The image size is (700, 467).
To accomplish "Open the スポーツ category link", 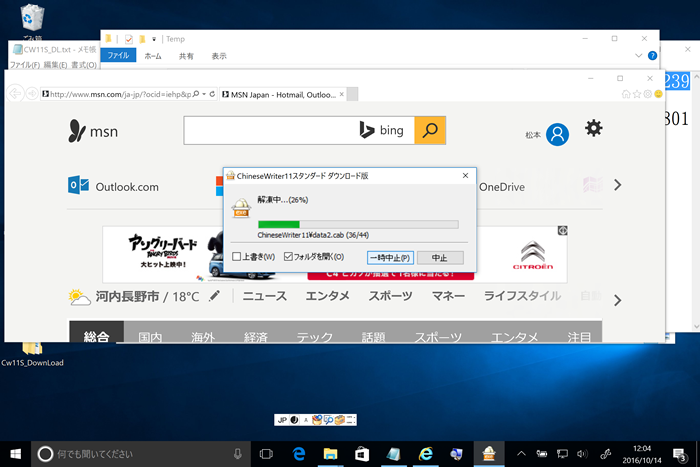I will [390, 296].
